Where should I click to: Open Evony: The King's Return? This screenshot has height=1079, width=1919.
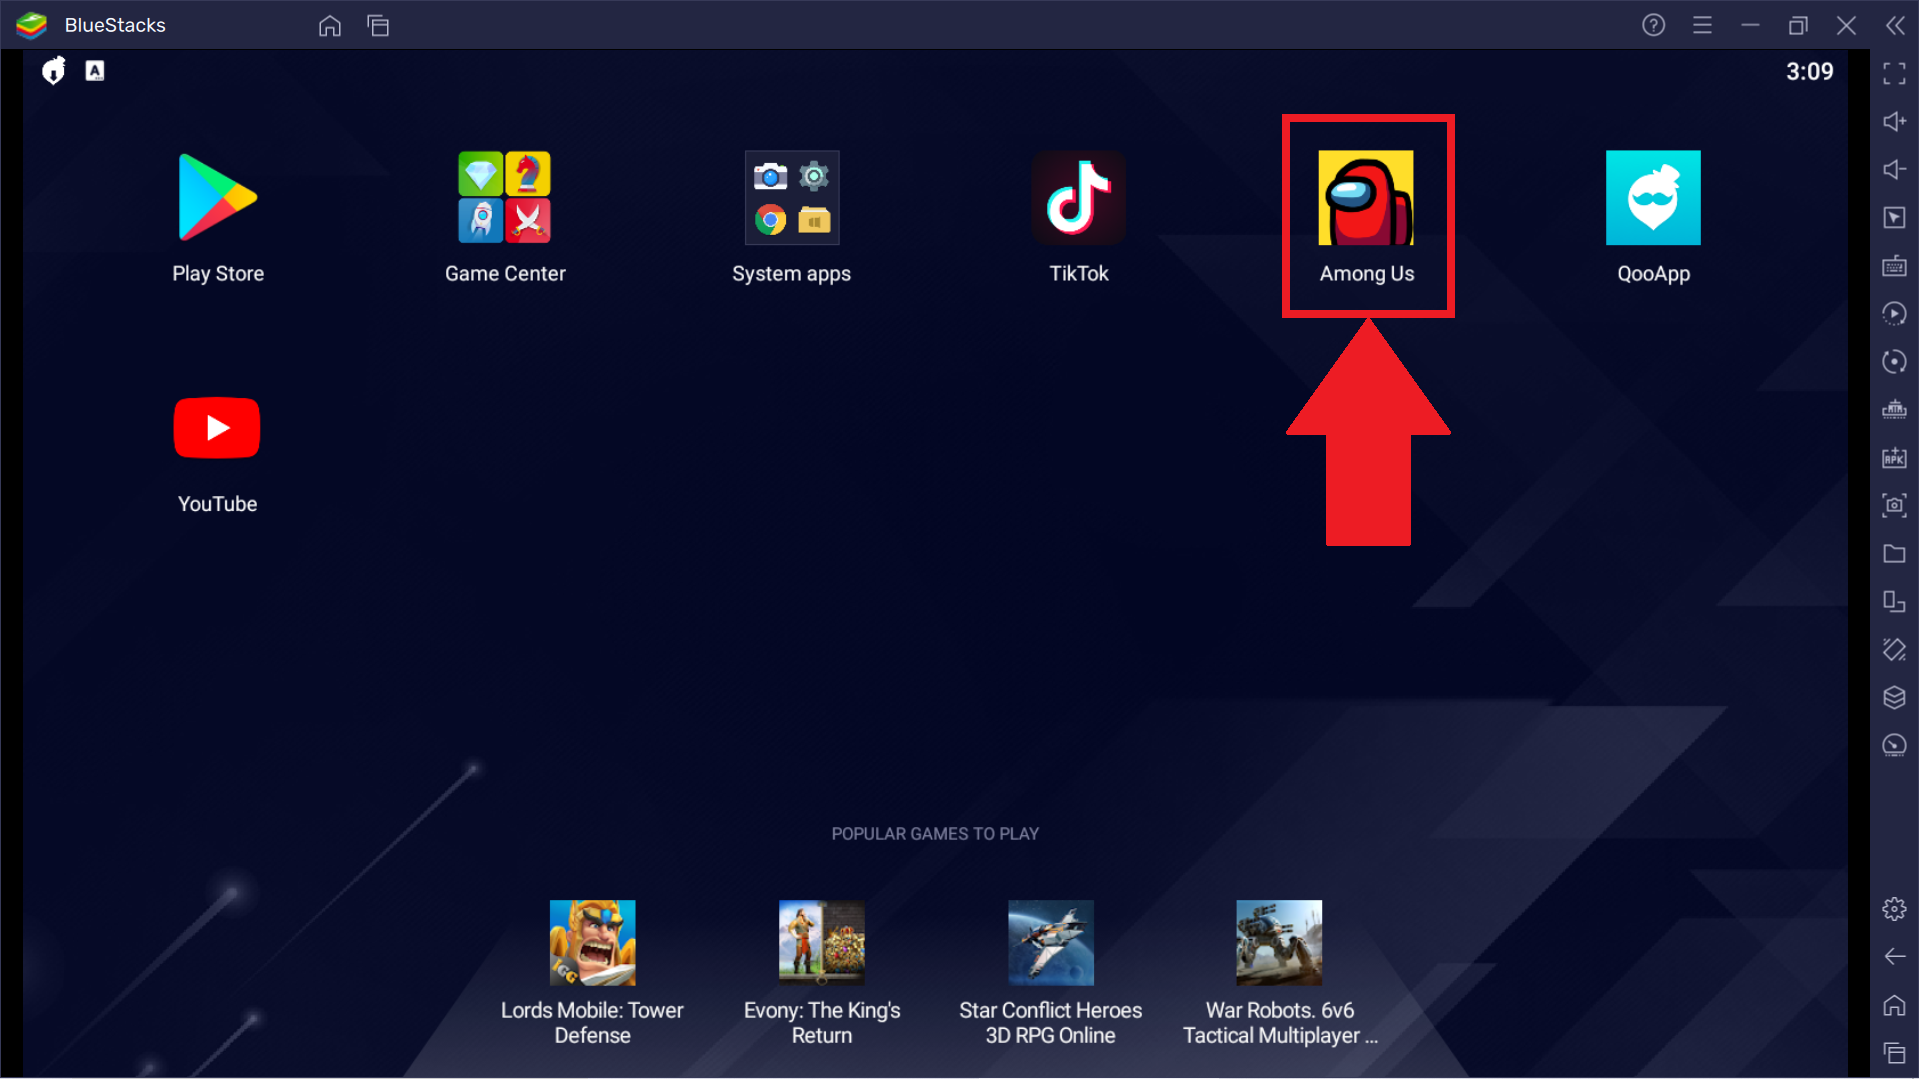[822, 943]
